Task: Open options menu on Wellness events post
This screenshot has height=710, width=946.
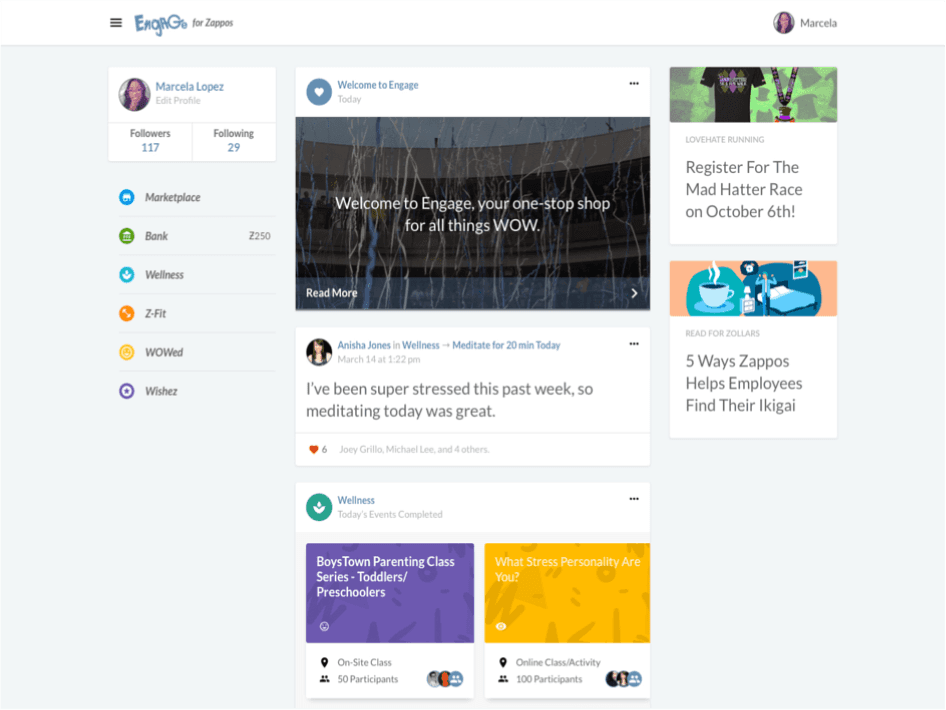Action: tap(634, 499)
